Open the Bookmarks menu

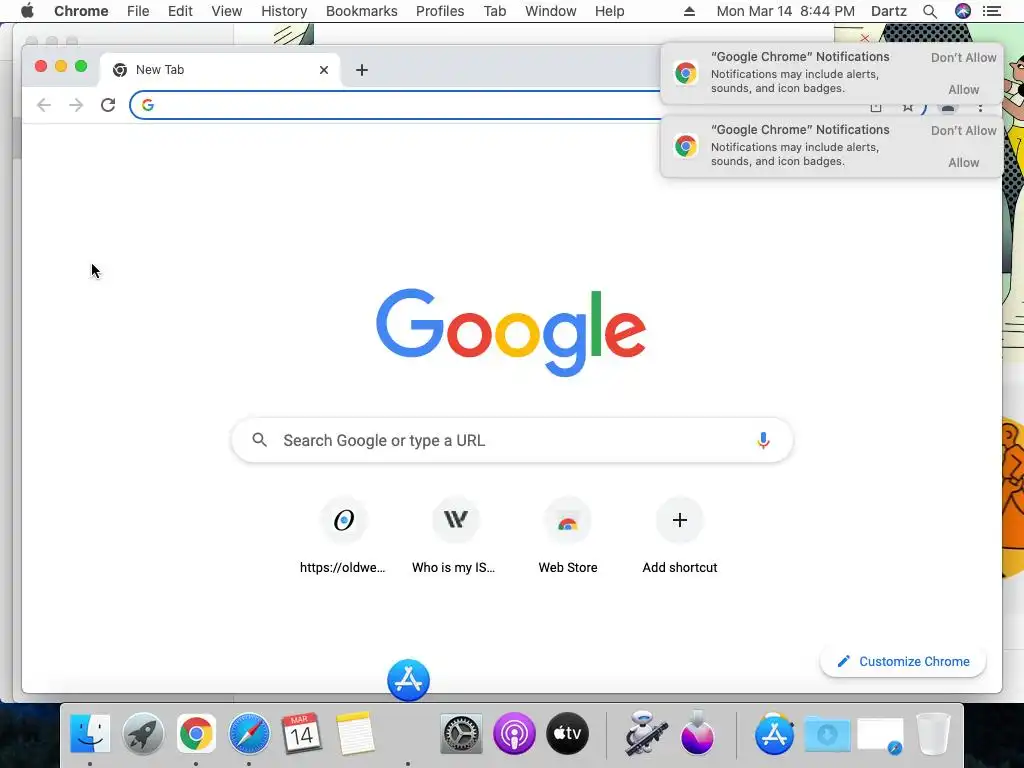pyautogui.click(x=361, y=11)
